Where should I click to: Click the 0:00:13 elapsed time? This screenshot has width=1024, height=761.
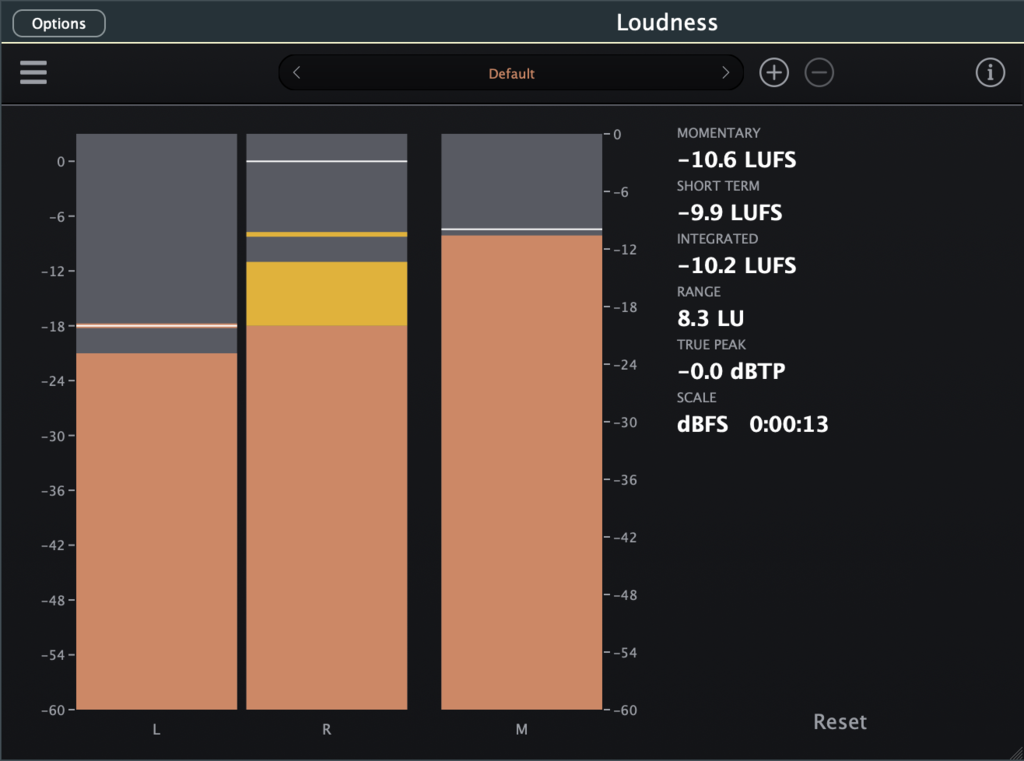pos(789,425)
